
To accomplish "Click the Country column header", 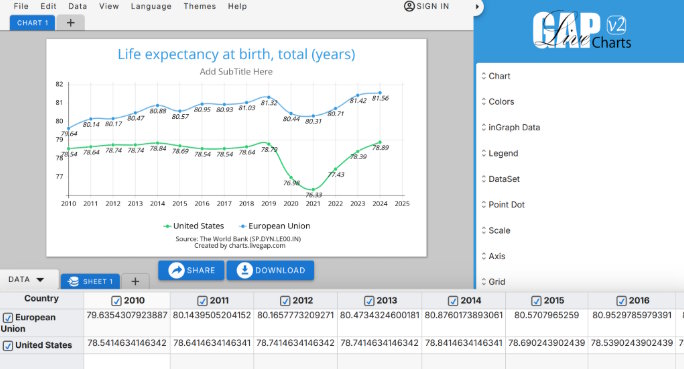I will pyautogui.click(x=41, y=298).
